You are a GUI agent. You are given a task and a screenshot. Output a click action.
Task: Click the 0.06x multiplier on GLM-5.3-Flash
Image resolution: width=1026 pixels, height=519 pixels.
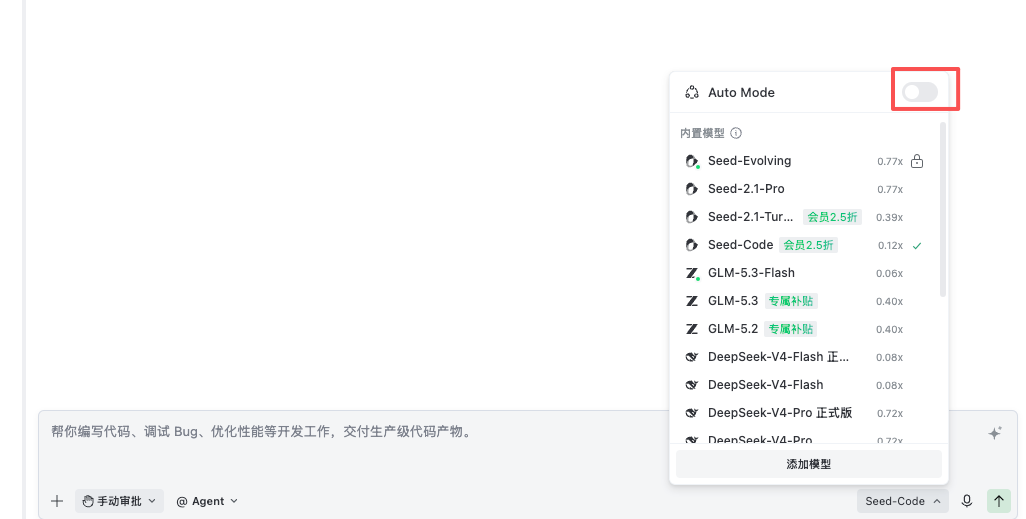tap(889, 274)
